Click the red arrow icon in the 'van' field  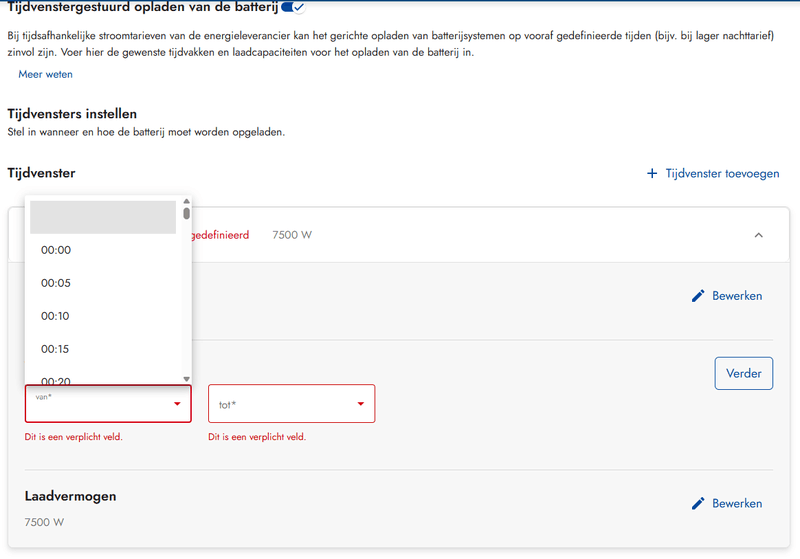(x=177, y=404)
